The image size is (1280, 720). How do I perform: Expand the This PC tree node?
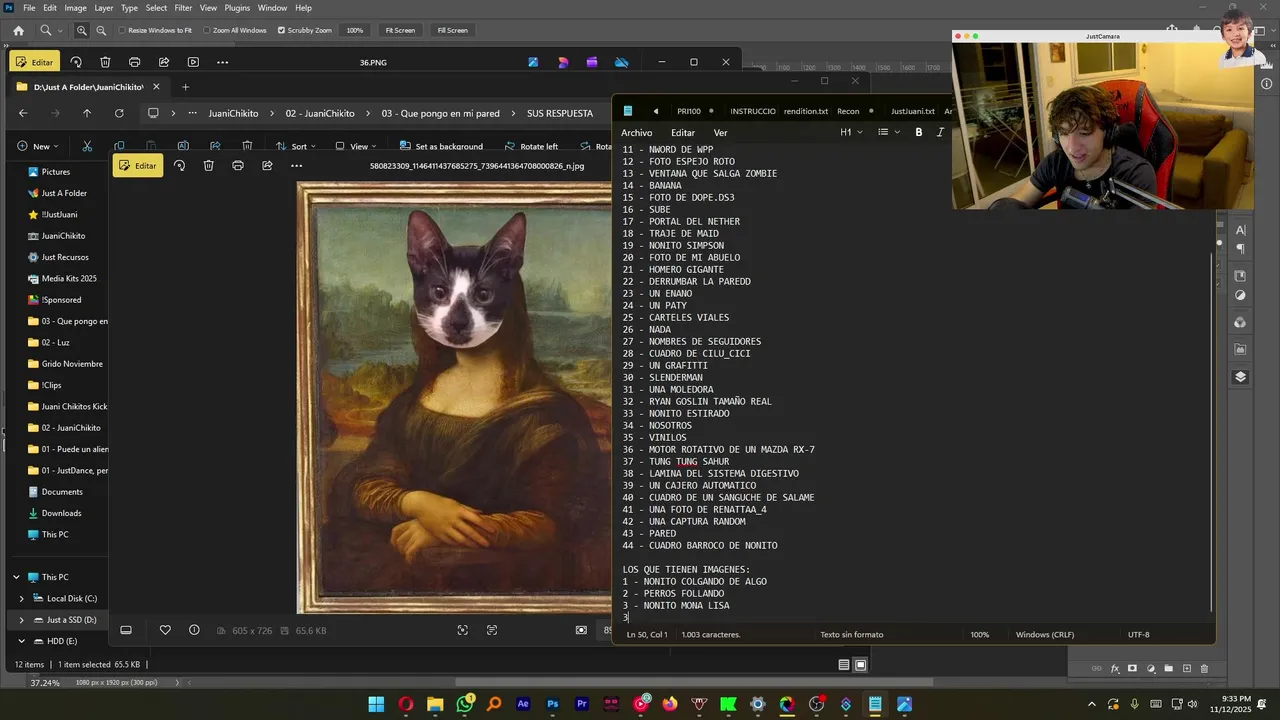point(16,577)
